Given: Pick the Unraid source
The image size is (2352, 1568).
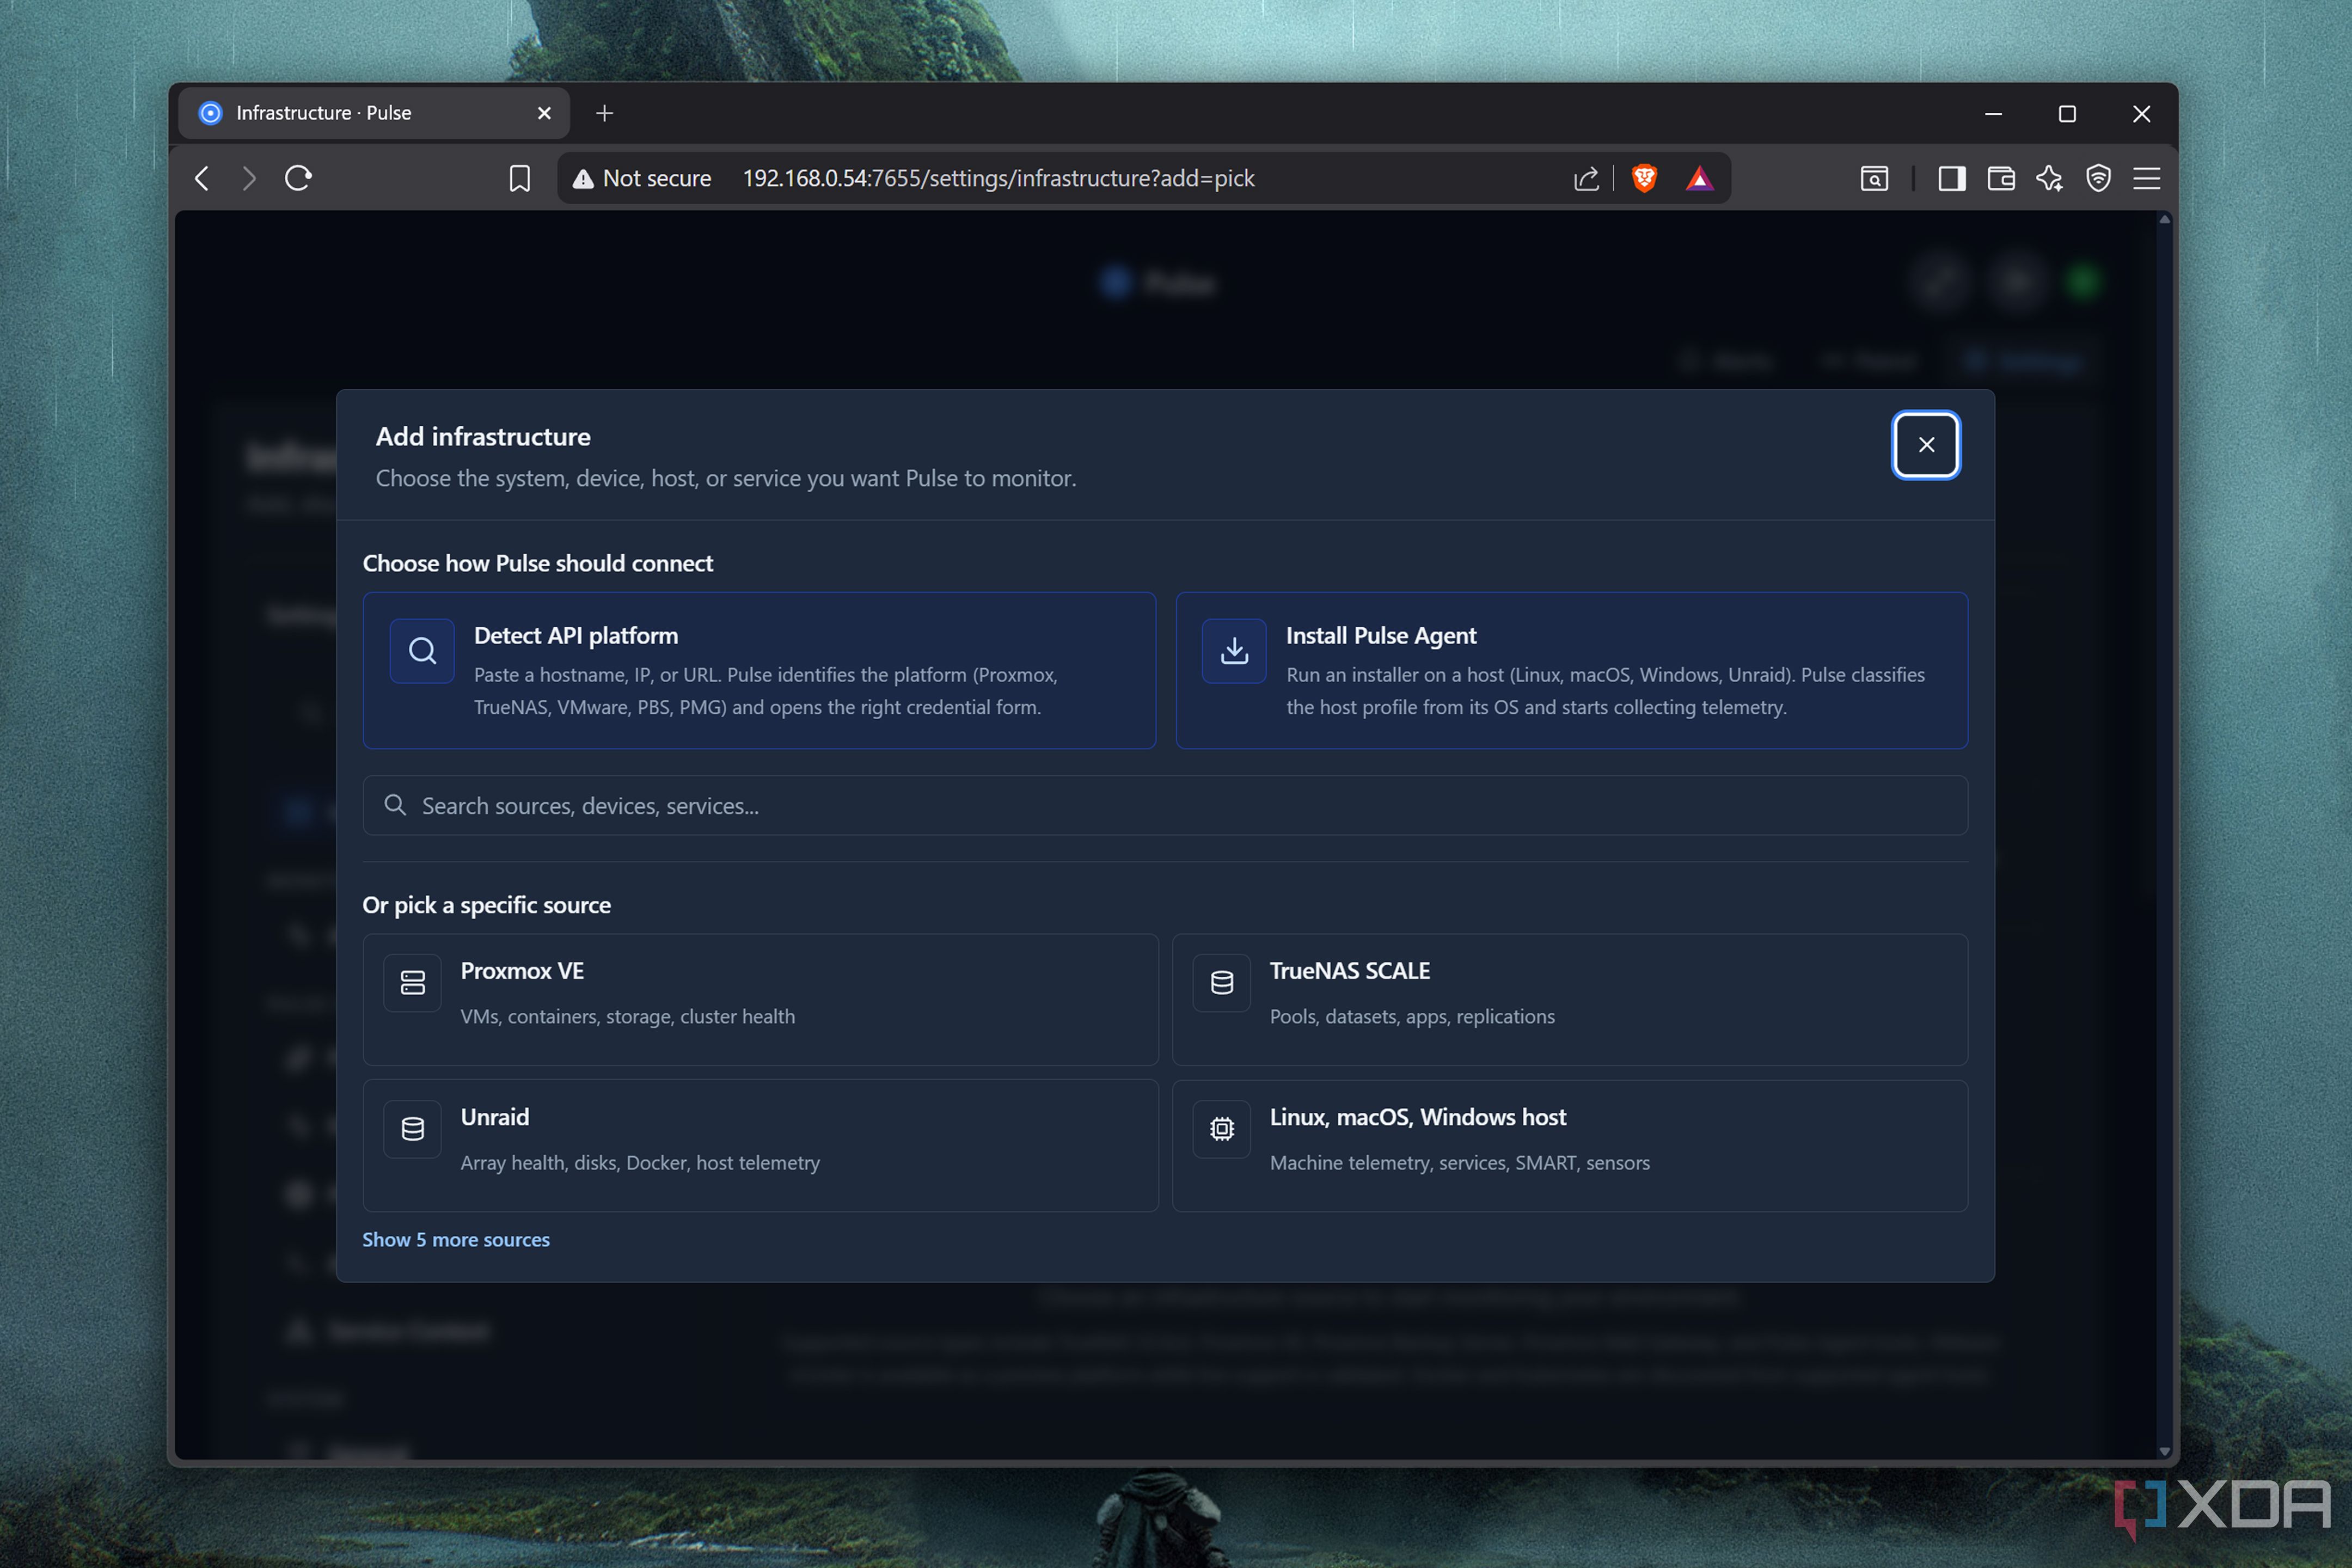Looking at the screenshot, I should click(760, 1146).
